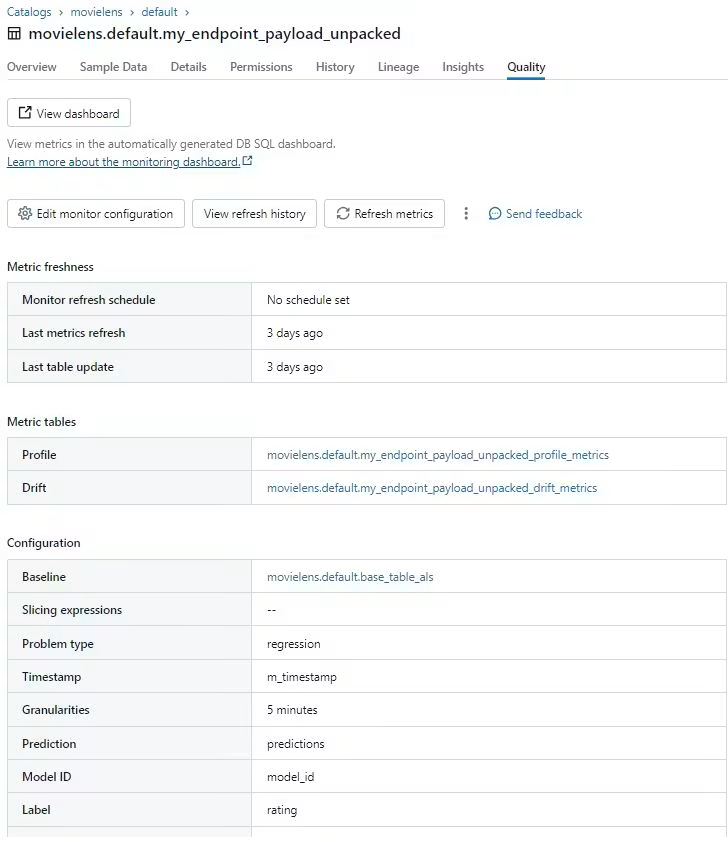The height and width of the screenshot is (842, 728).
Task: Click the 'Baseline' row label
Action: [x=44, y=577]
